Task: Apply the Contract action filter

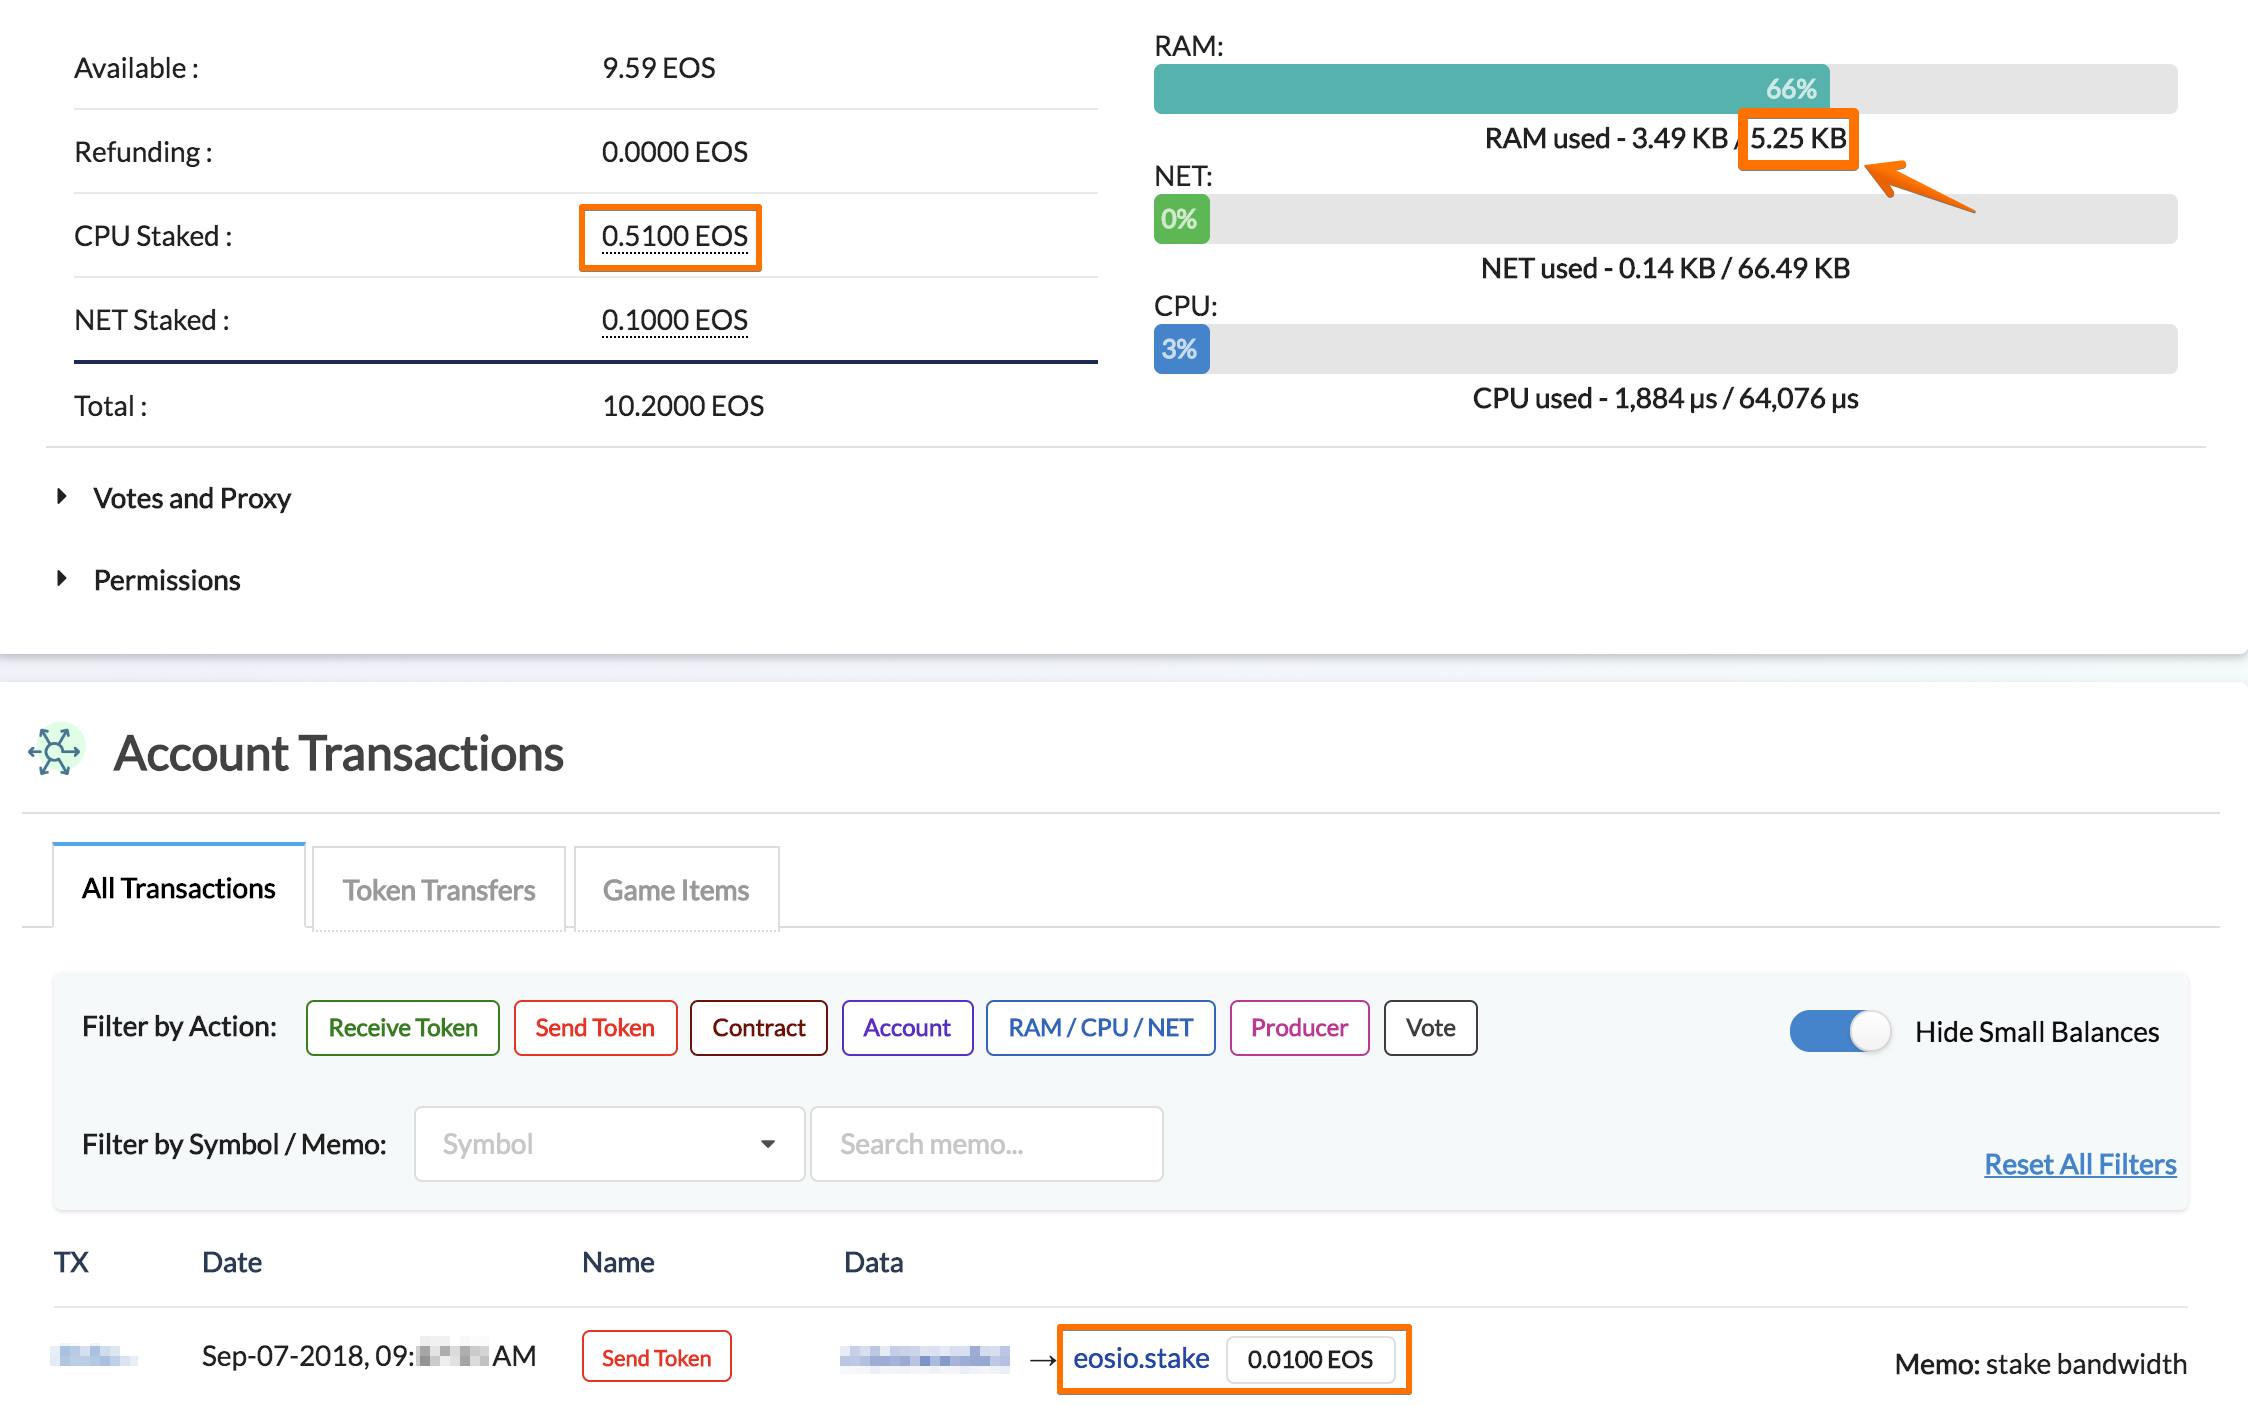Action: 759,1028
